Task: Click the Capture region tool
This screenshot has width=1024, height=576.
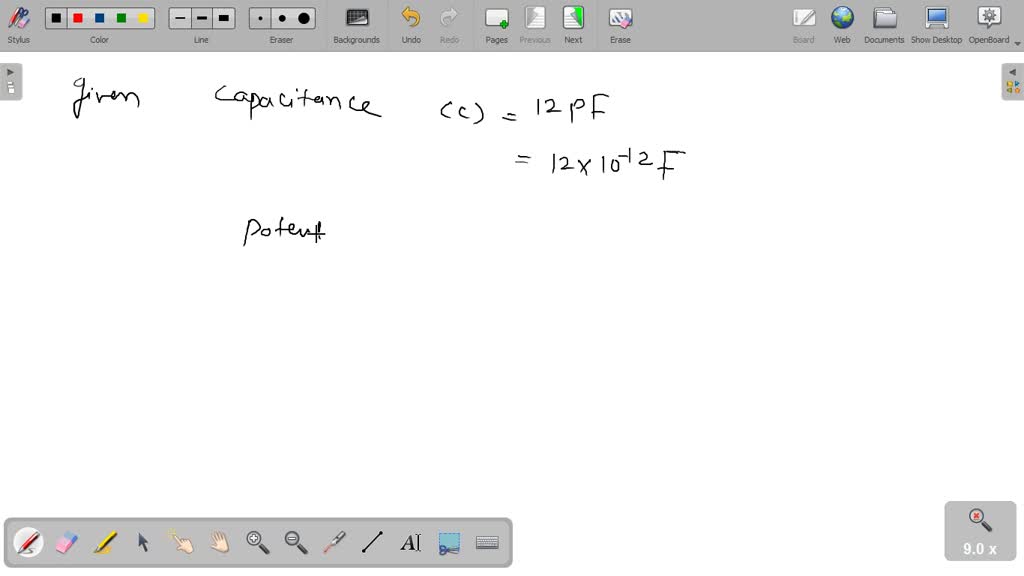Action: (x=449, y=542)
